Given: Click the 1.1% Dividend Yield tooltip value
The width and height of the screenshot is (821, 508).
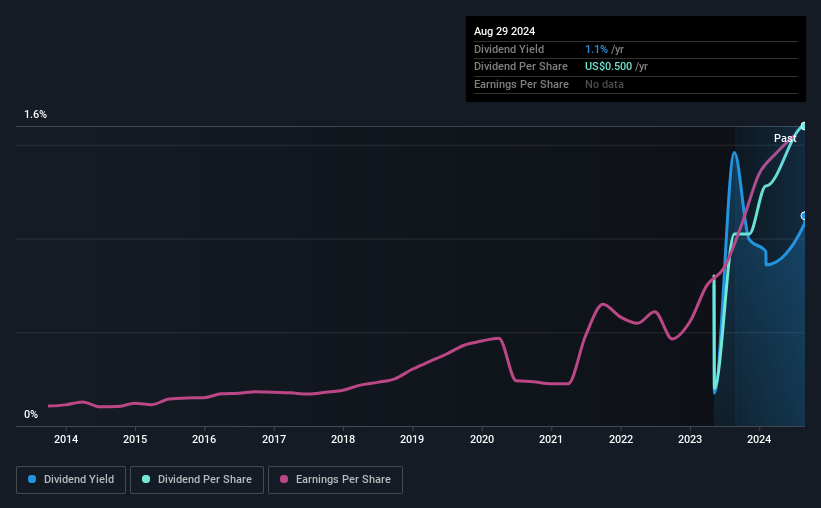Looking at the screenshot, I should [596, 49].
